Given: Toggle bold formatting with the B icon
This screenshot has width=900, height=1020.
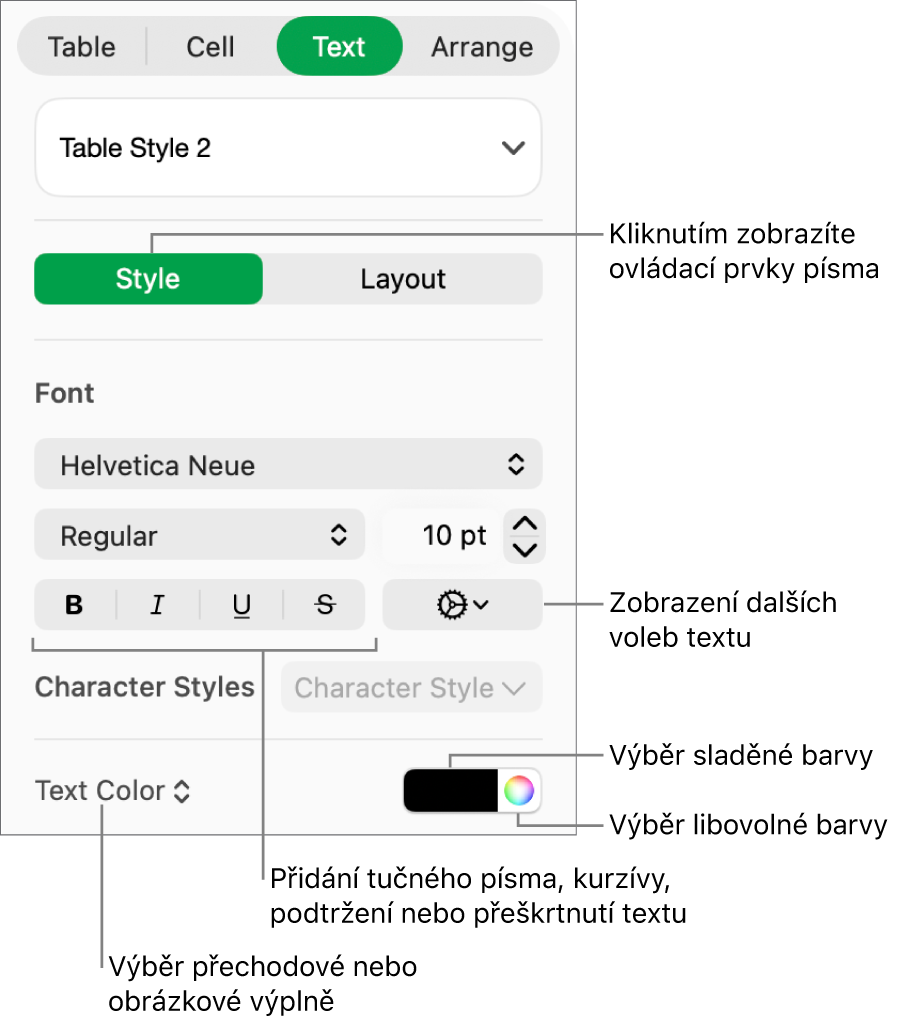Looking at the screenshot, I should [74, 605].
